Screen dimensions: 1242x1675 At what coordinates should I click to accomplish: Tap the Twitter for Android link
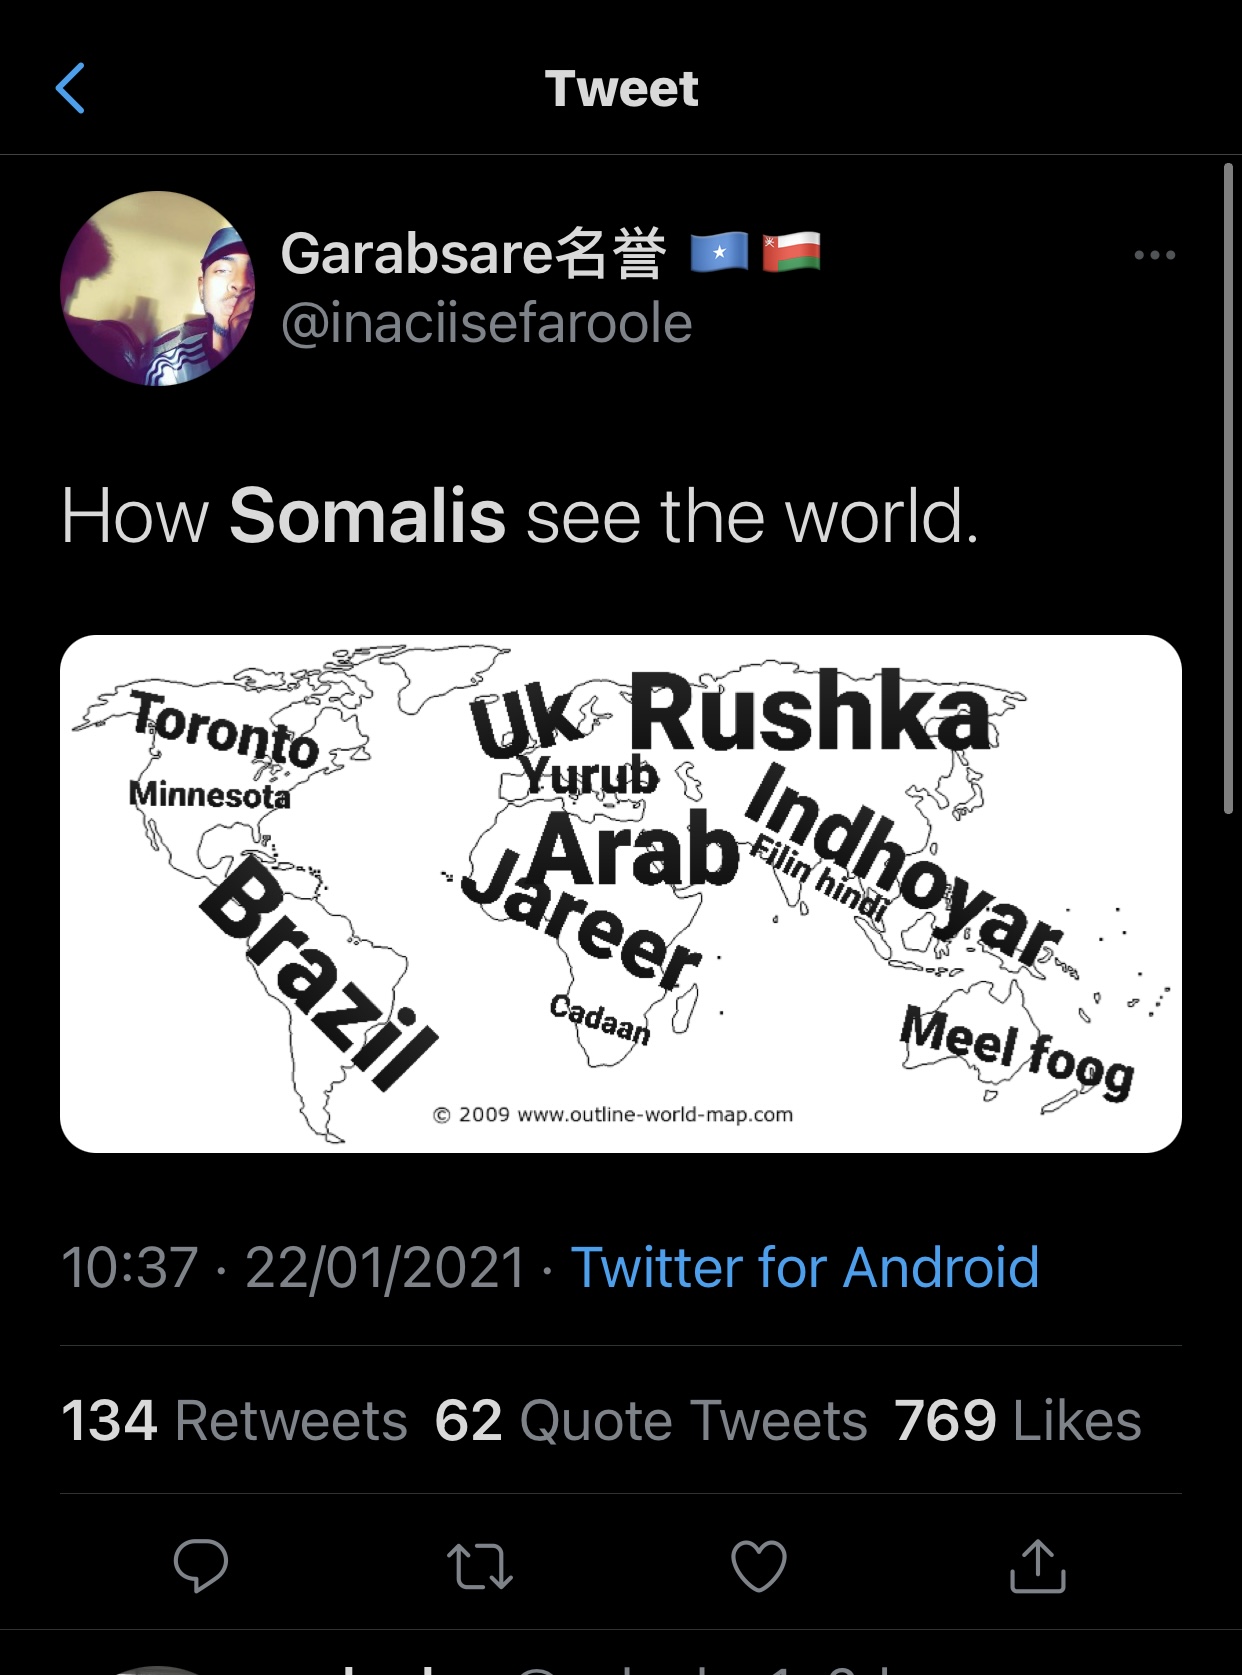[805, 1267]
